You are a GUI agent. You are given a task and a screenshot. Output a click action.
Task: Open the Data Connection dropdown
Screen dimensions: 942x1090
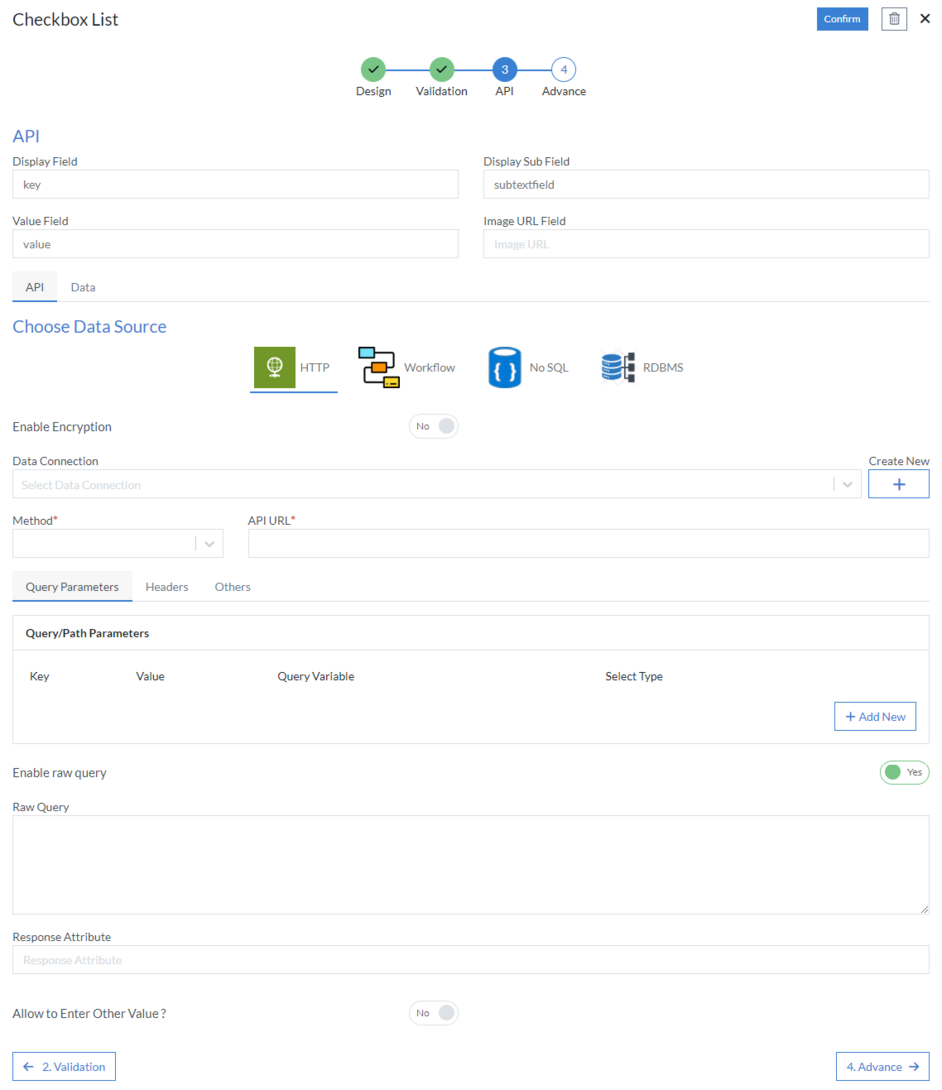[x=430, y=483]
